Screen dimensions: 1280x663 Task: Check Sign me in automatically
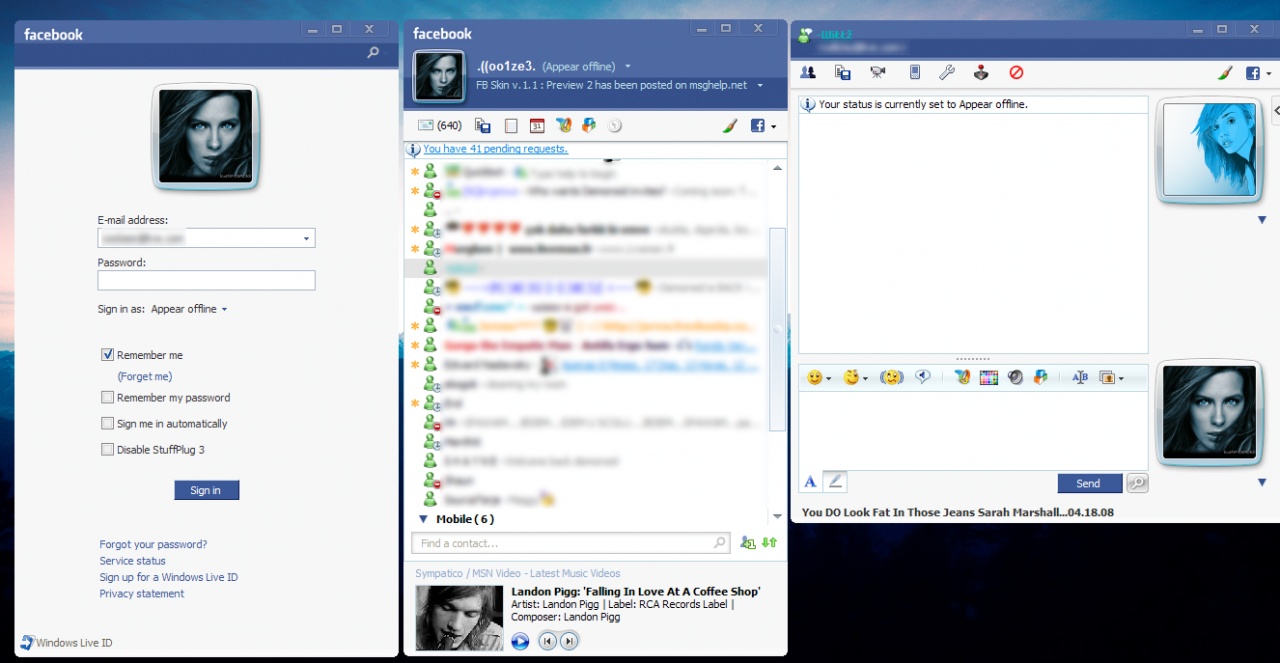[x=108, y=424]
